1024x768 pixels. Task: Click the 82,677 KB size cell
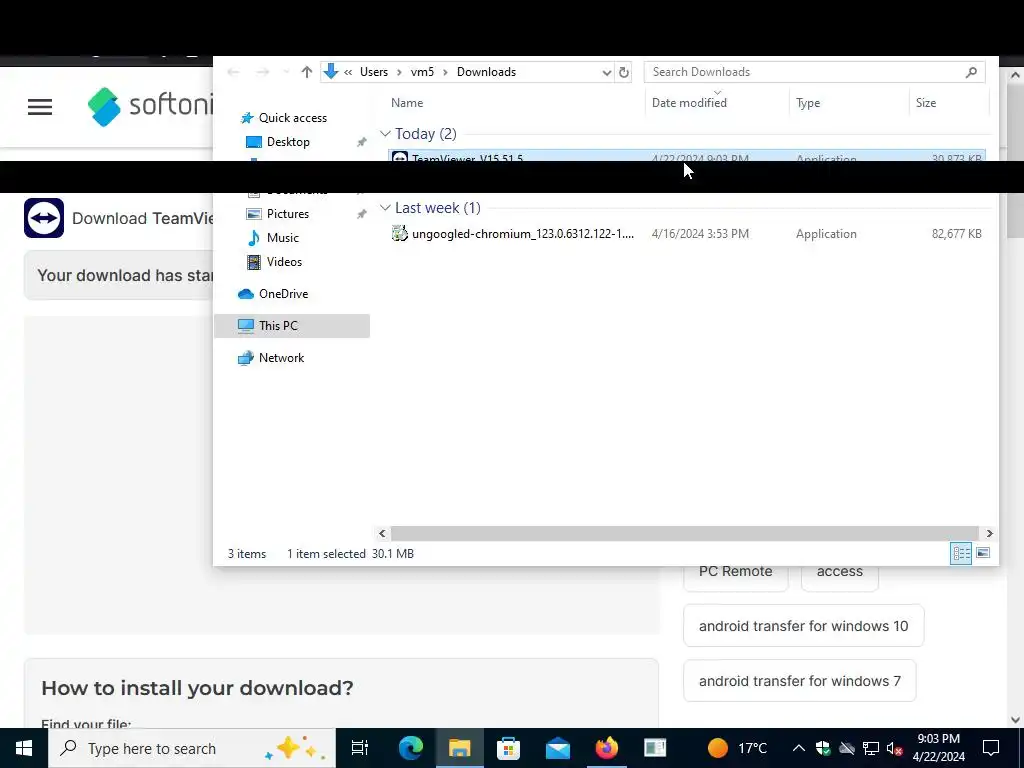click(956, 234)
